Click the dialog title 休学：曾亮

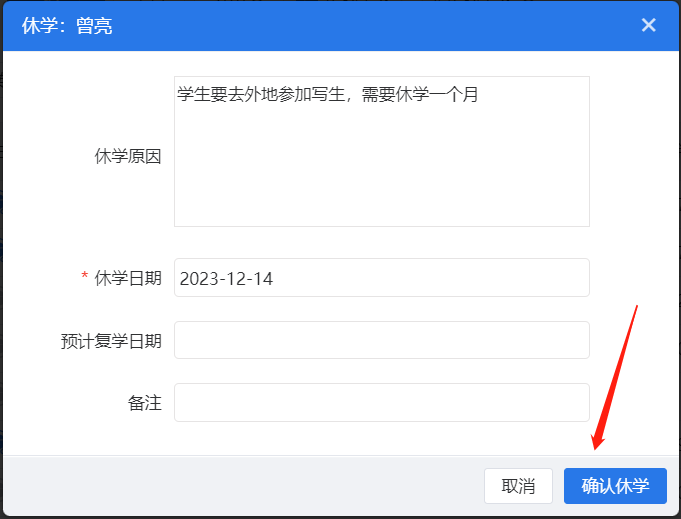coord(67,26)
